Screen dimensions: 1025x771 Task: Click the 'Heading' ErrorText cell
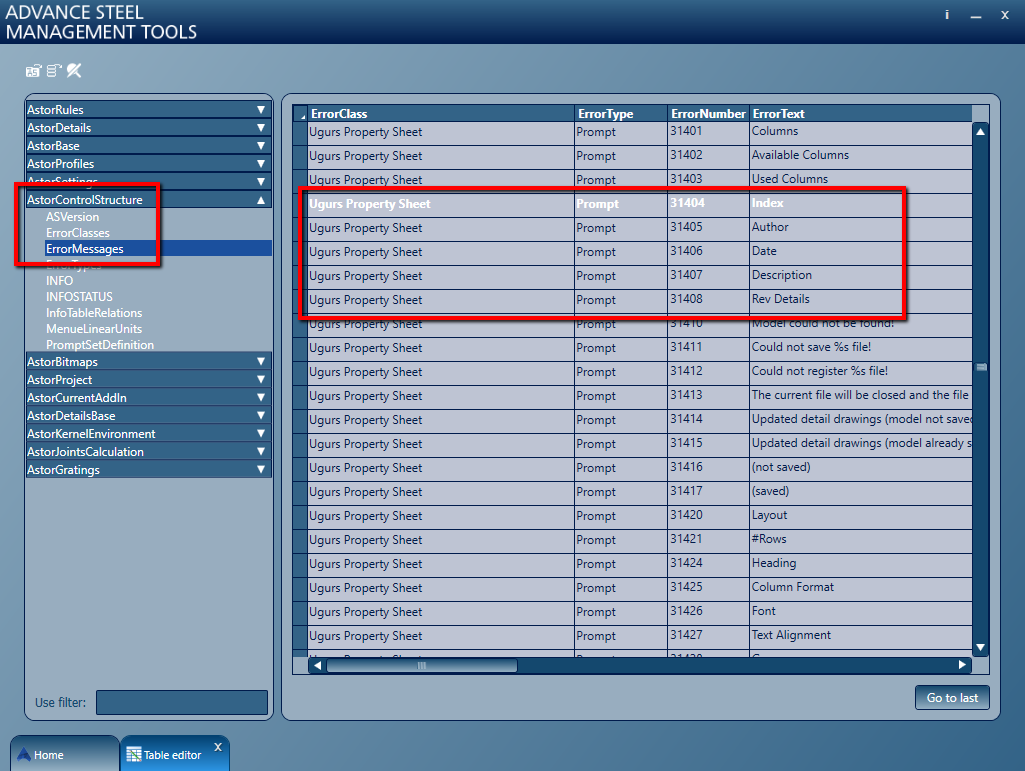[861, 564]
